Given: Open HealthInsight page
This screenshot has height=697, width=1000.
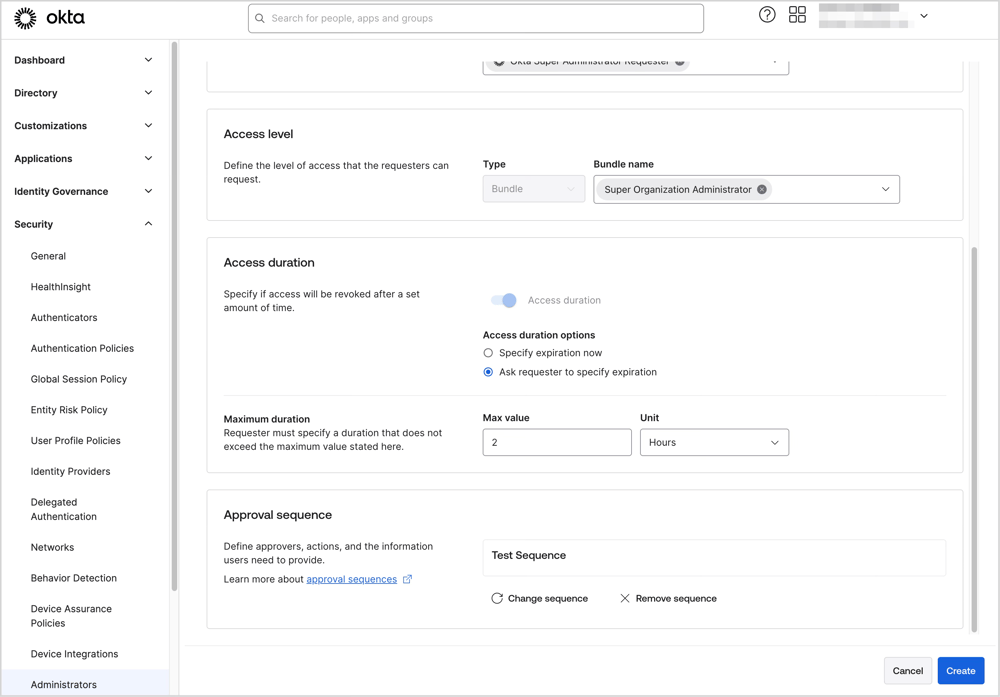Looking at the screenshot, I should click(x=61, y=287).
